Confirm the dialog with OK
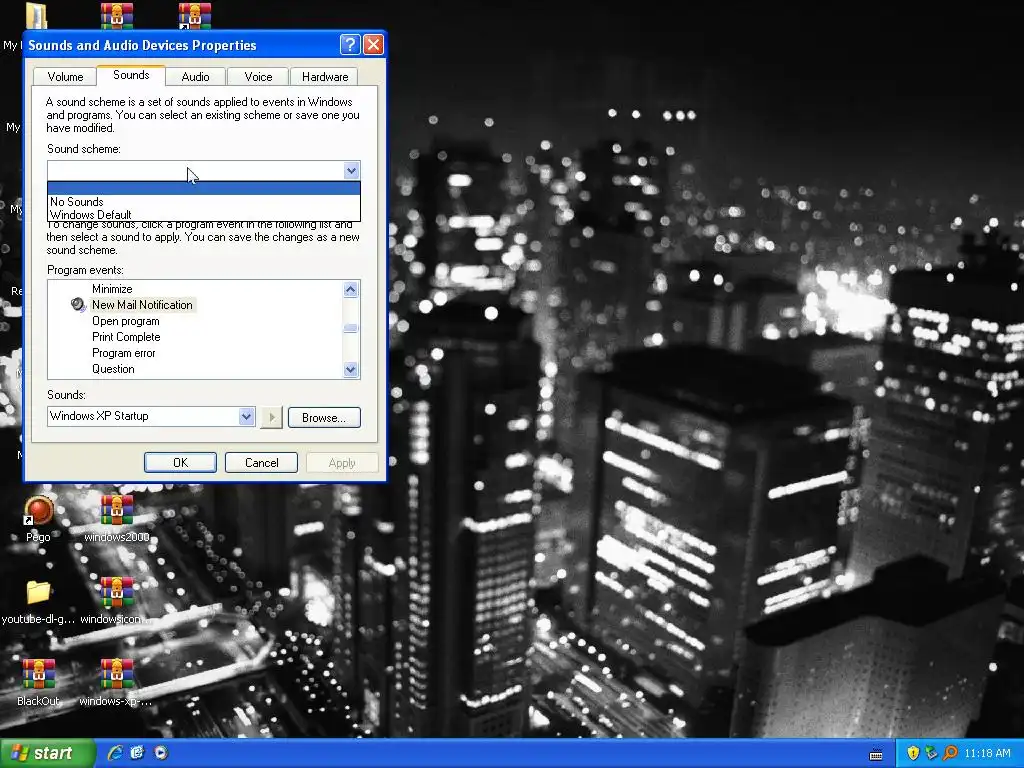This screenshot has width=1024, height=768. click(180, 462)
